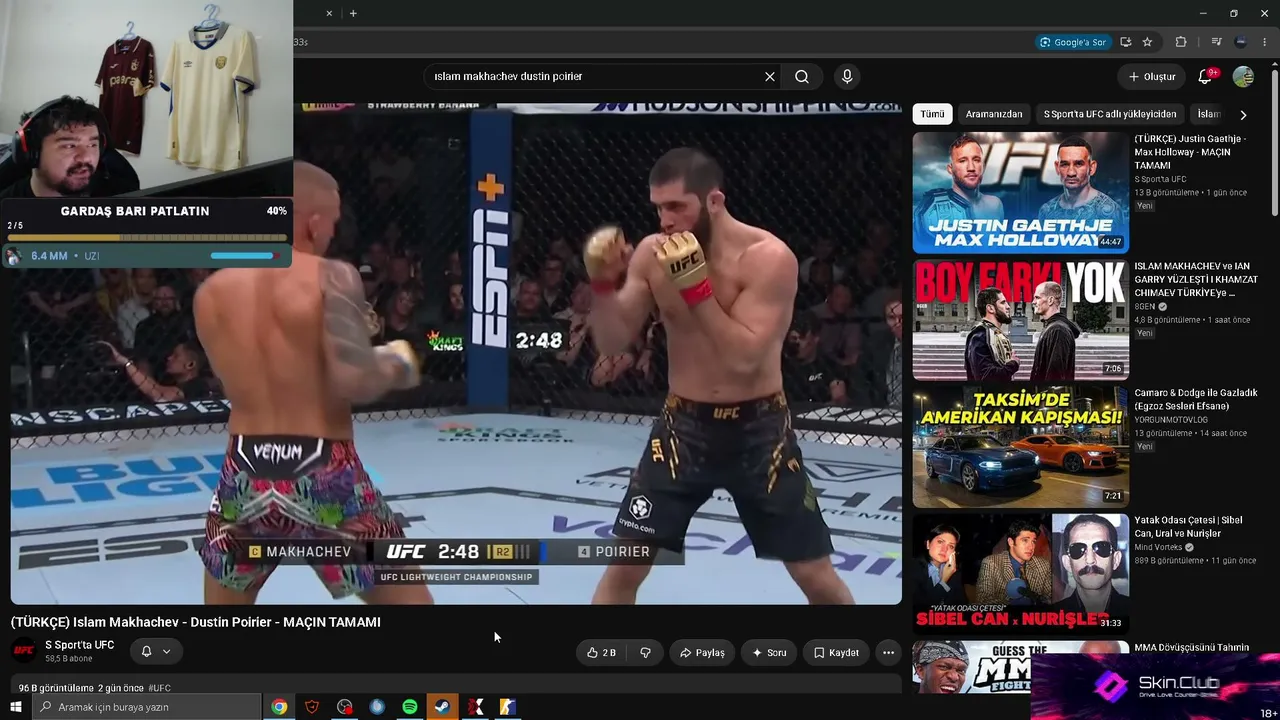Open the Counter-Strike icon in taskbar

coord(507,707)
